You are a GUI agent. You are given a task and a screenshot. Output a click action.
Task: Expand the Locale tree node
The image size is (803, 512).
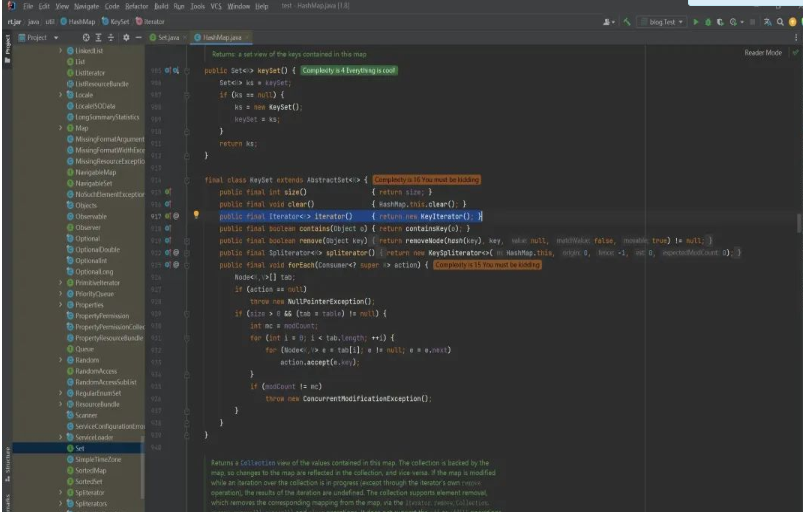pyautogui.click(x=60, y=95)
